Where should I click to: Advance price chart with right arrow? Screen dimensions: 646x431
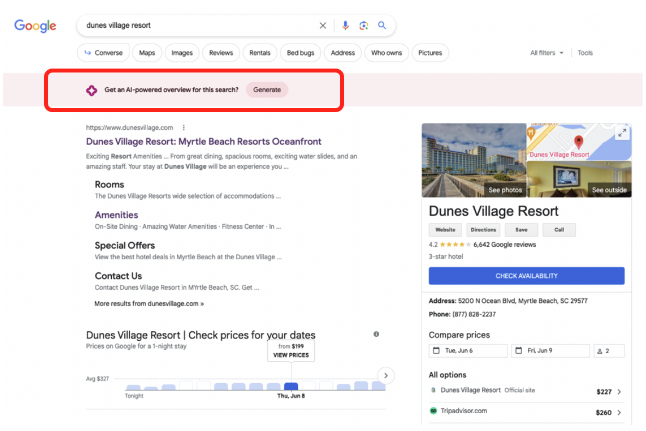coord(386,375)
